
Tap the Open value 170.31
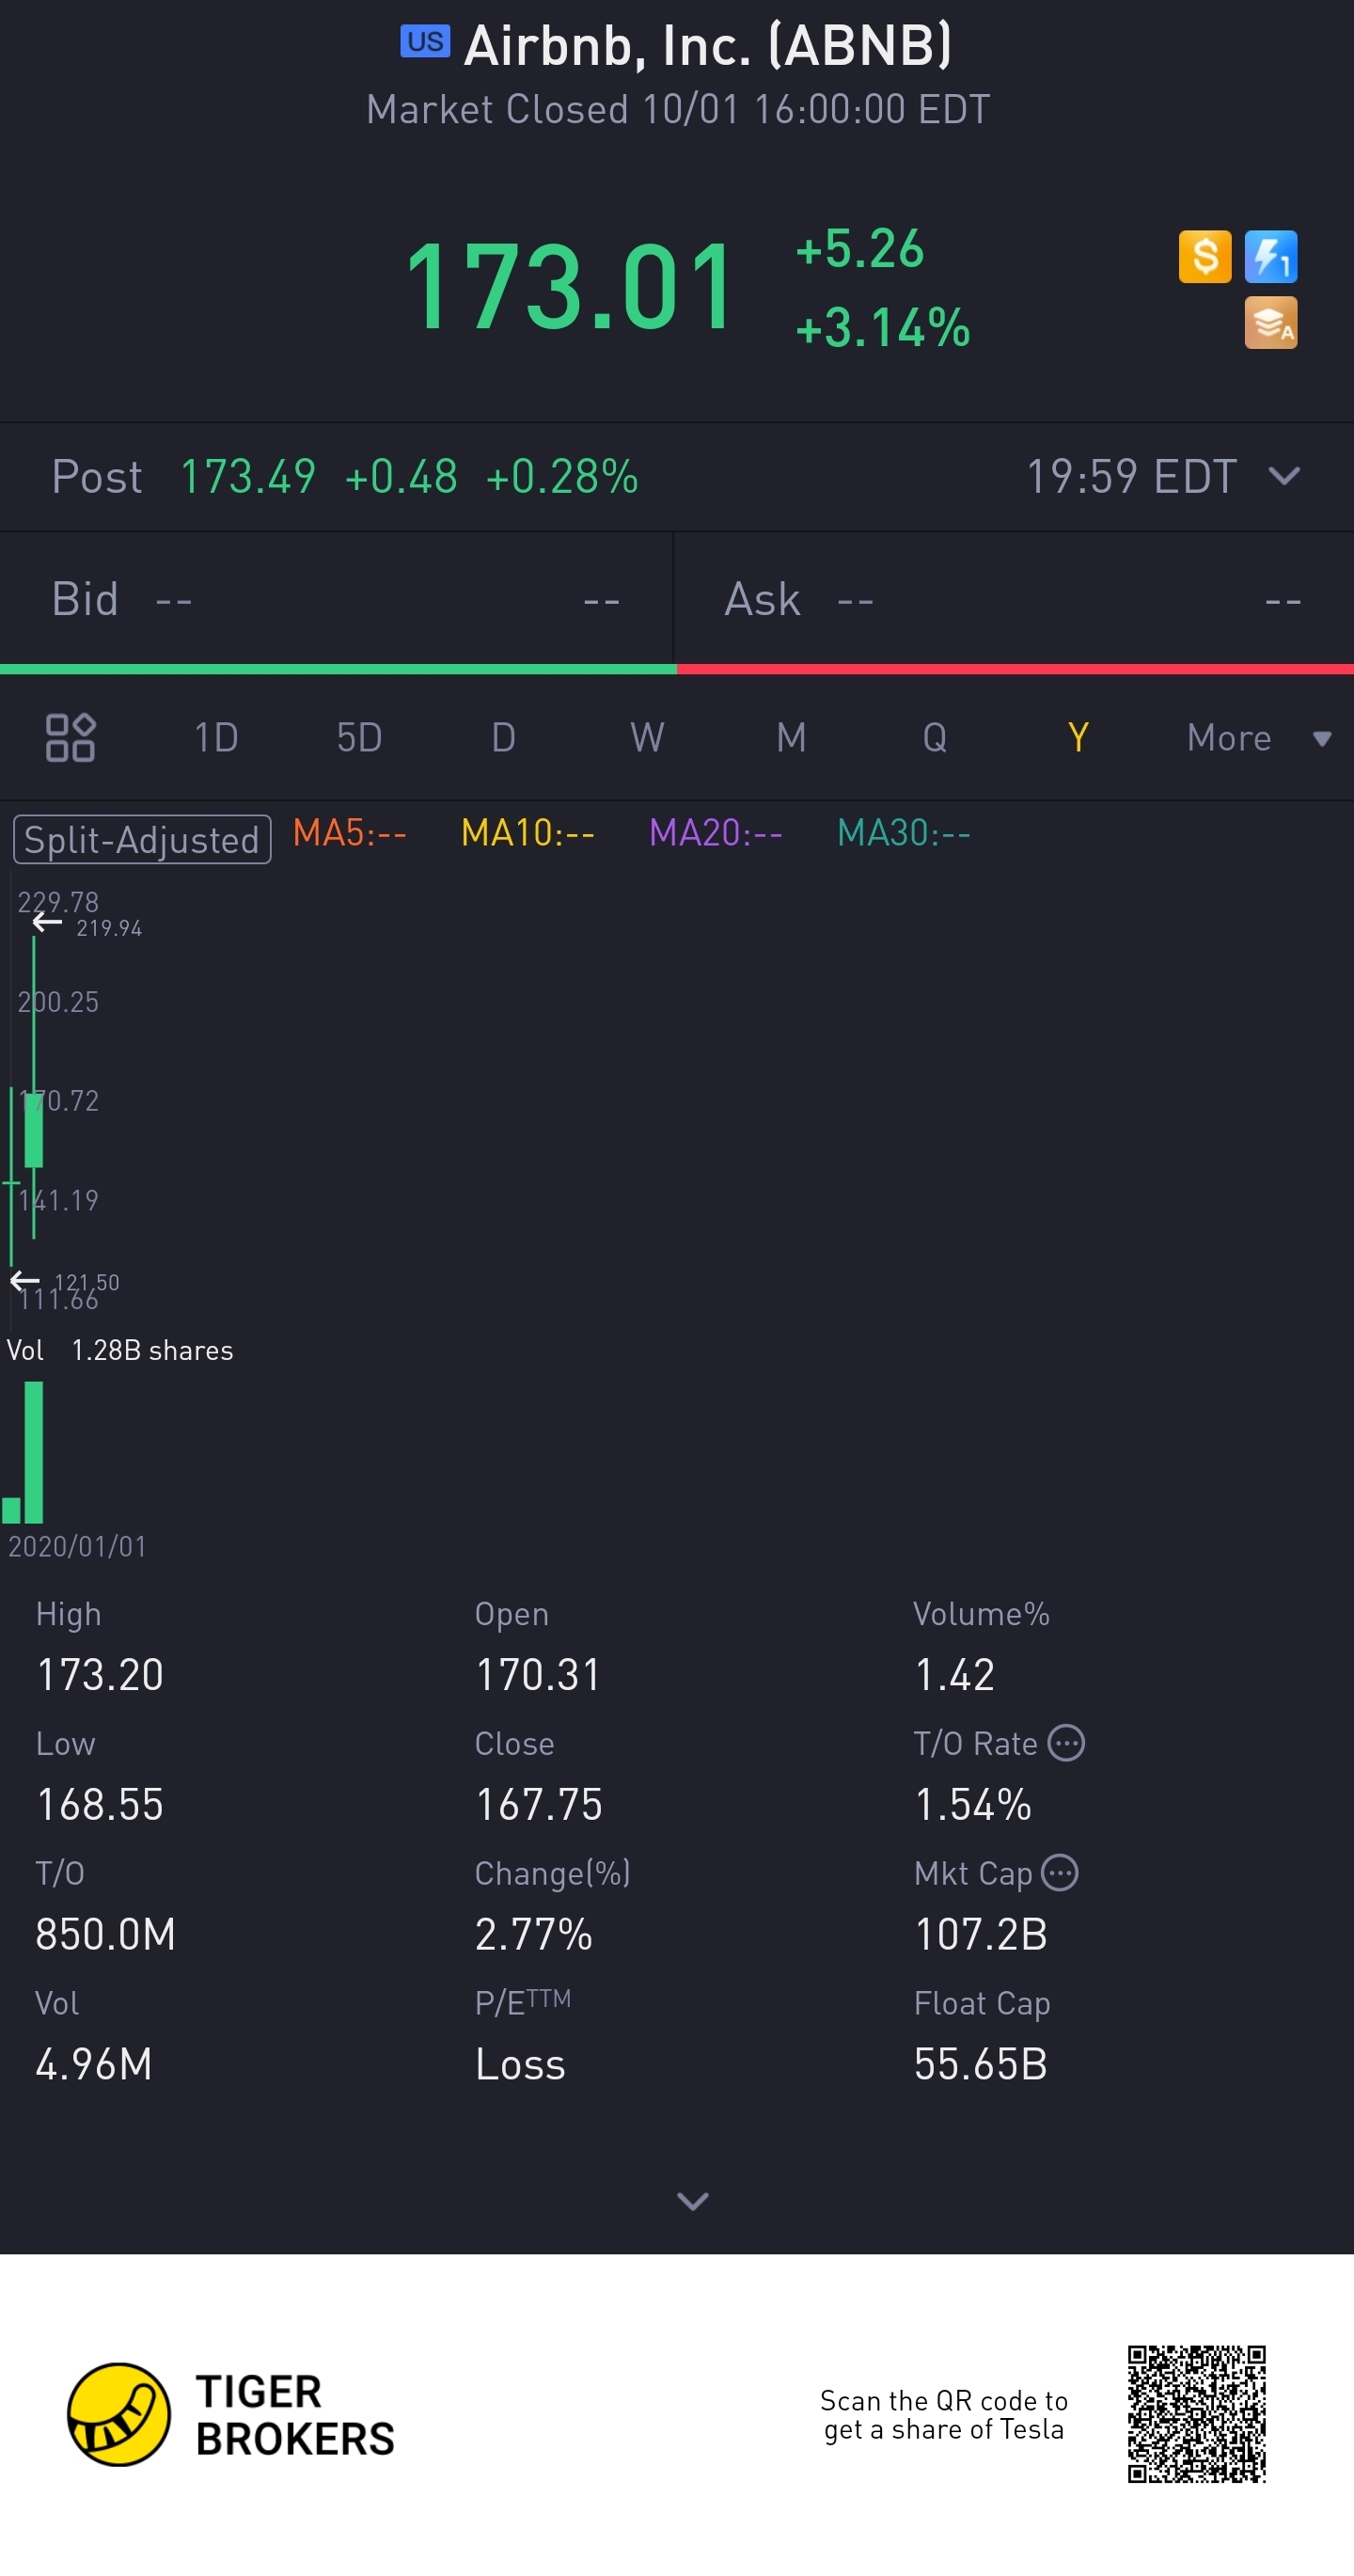point(538,1675)
